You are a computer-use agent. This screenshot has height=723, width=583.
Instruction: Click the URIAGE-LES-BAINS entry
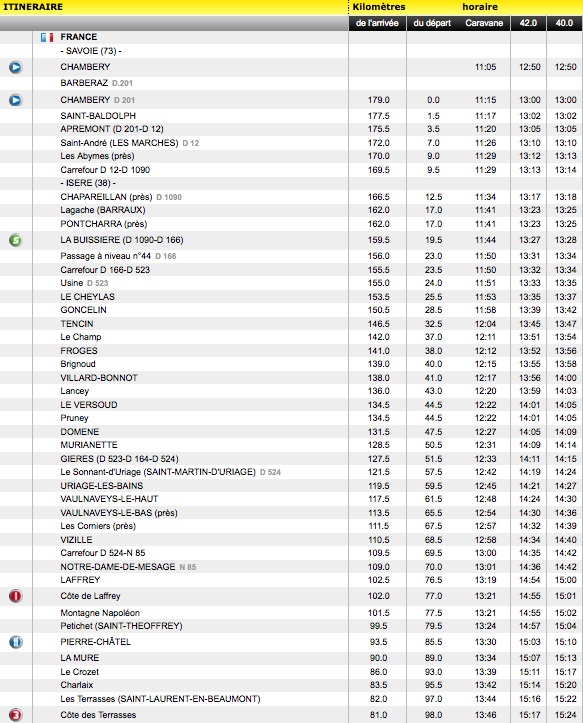pos(102,486)
